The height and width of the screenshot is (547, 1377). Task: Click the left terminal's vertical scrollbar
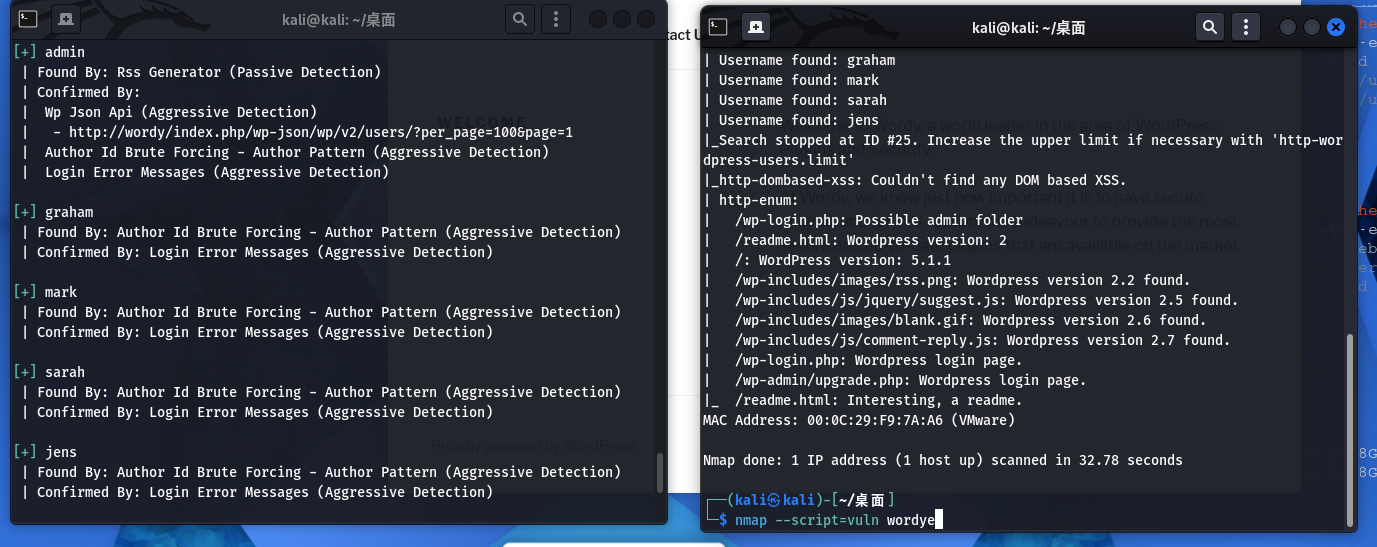[659, 472]
